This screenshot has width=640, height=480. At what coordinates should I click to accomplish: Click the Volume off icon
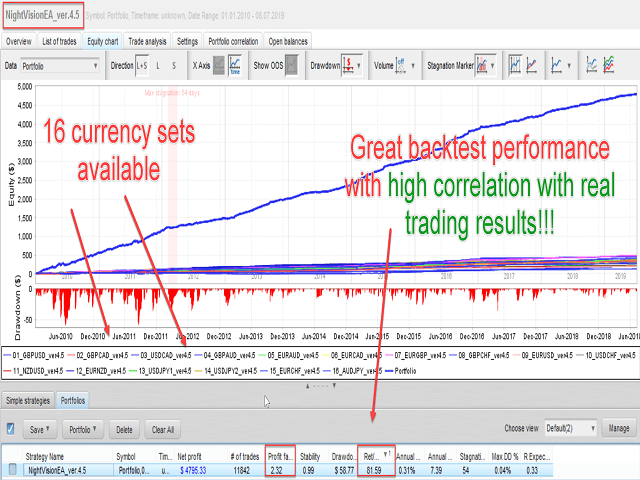[x=401, y=65]
